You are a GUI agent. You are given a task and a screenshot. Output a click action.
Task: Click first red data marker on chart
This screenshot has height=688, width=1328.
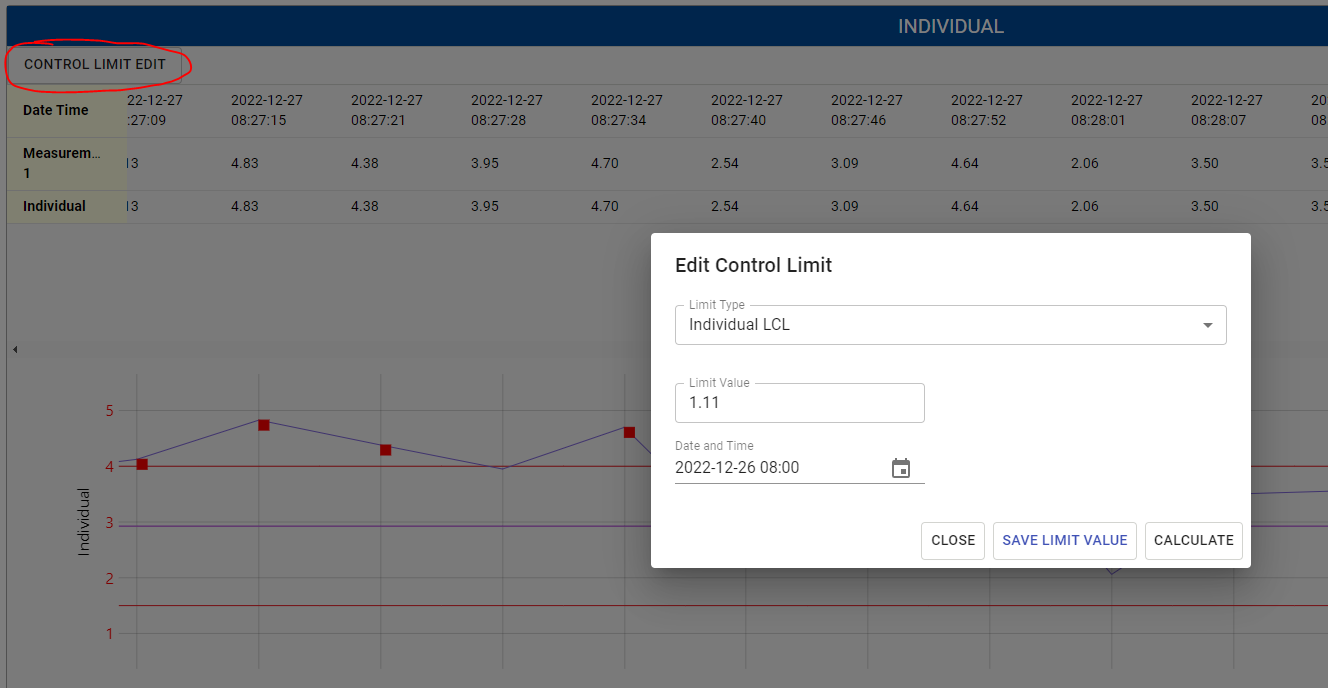point(142,464)
